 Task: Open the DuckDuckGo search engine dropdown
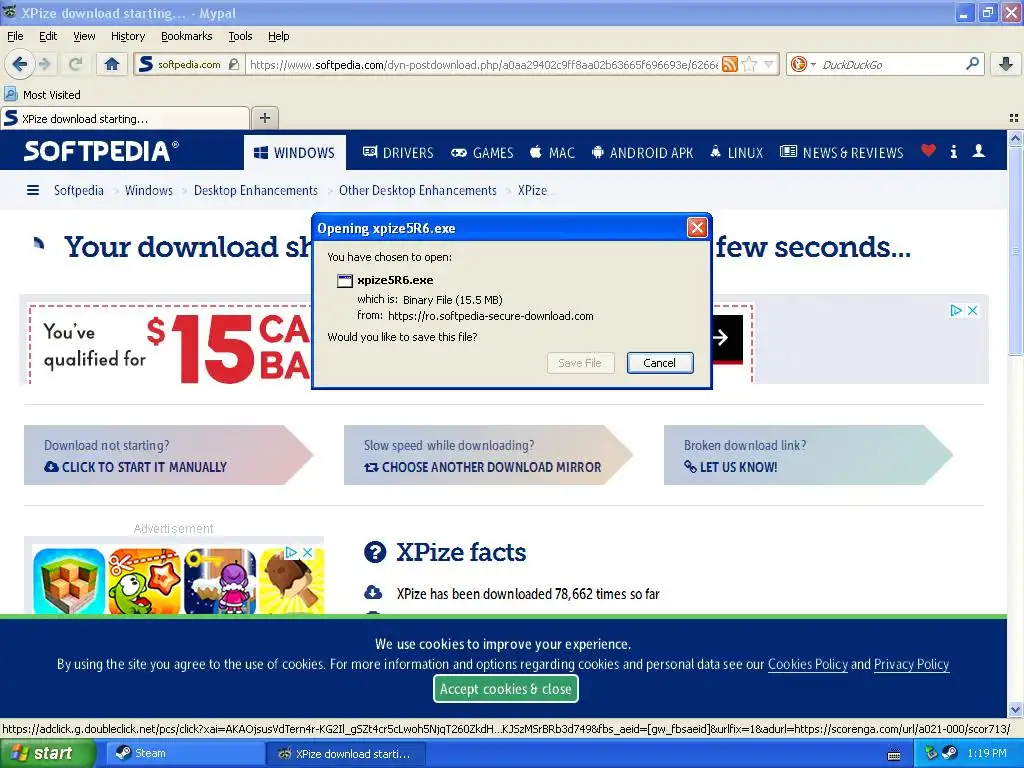coord(803,64)
